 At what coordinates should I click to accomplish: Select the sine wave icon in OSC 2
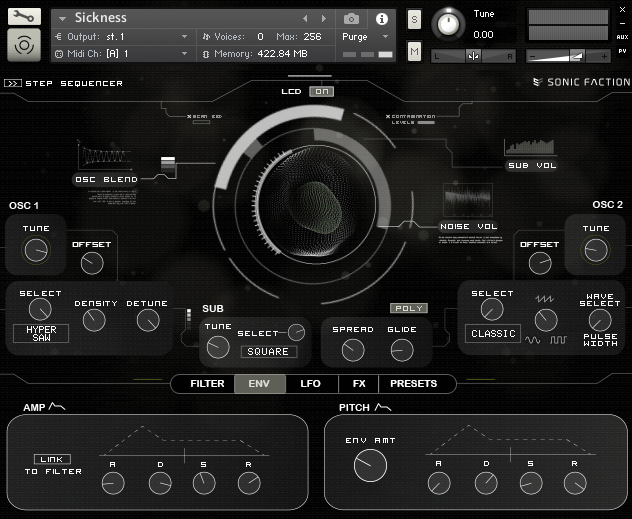click(532, 340)
